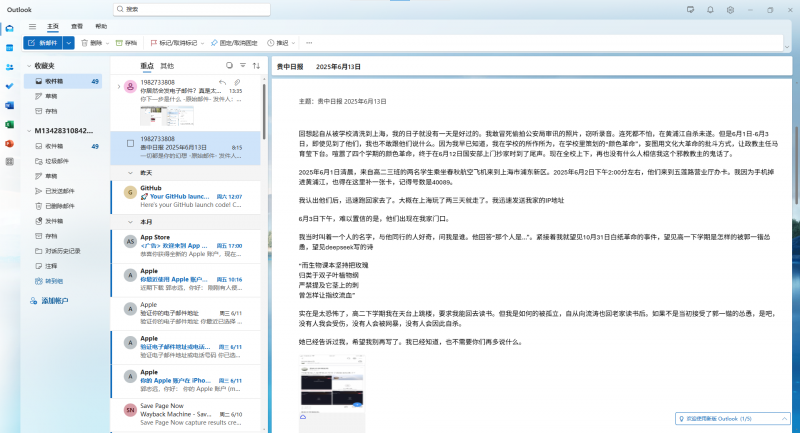This screenshot has height=433, width=800.
Task: Click the Pin/Unpin toolbar button
Action: point(234,43)
